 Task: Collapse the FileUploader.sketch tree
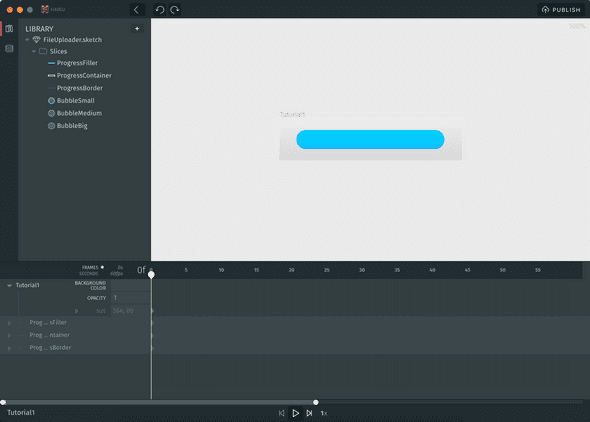tap(27, 40)
